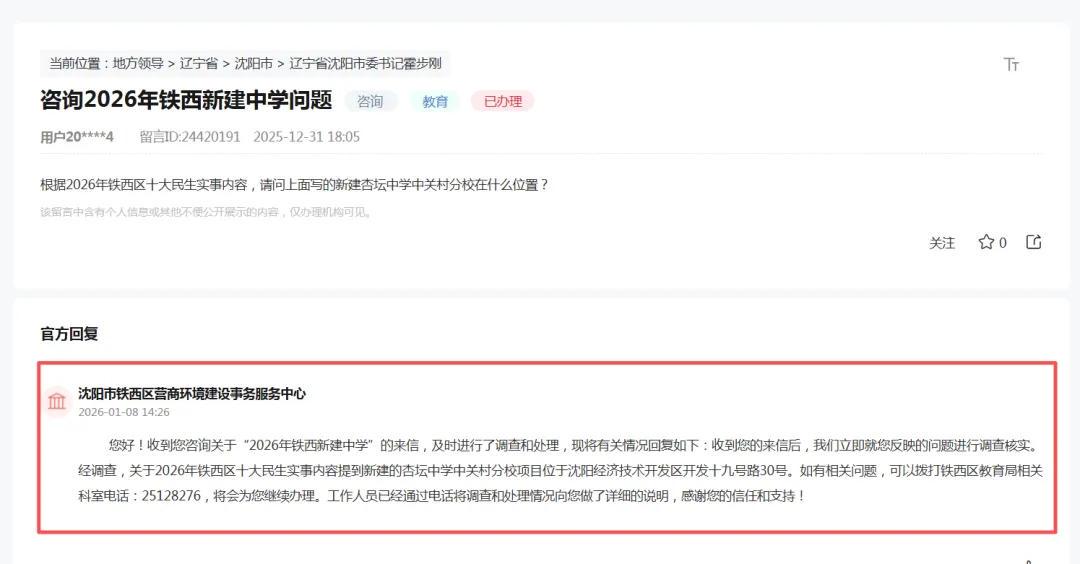Viewport: 1080px width, 564px height.
Task: Open 沈阳市铁西区营商环境建设事务服务中心 department name
Action: pyautogui.click(x=192, y=394)
